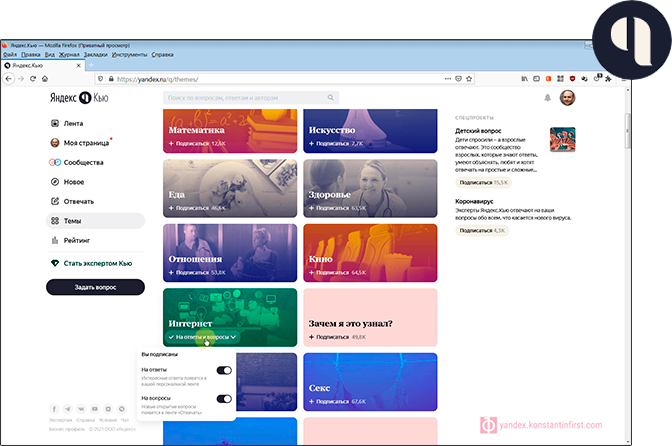Open the Отвечать section
The width and height of the screenshot is (672, 446).
pos(79,201)
